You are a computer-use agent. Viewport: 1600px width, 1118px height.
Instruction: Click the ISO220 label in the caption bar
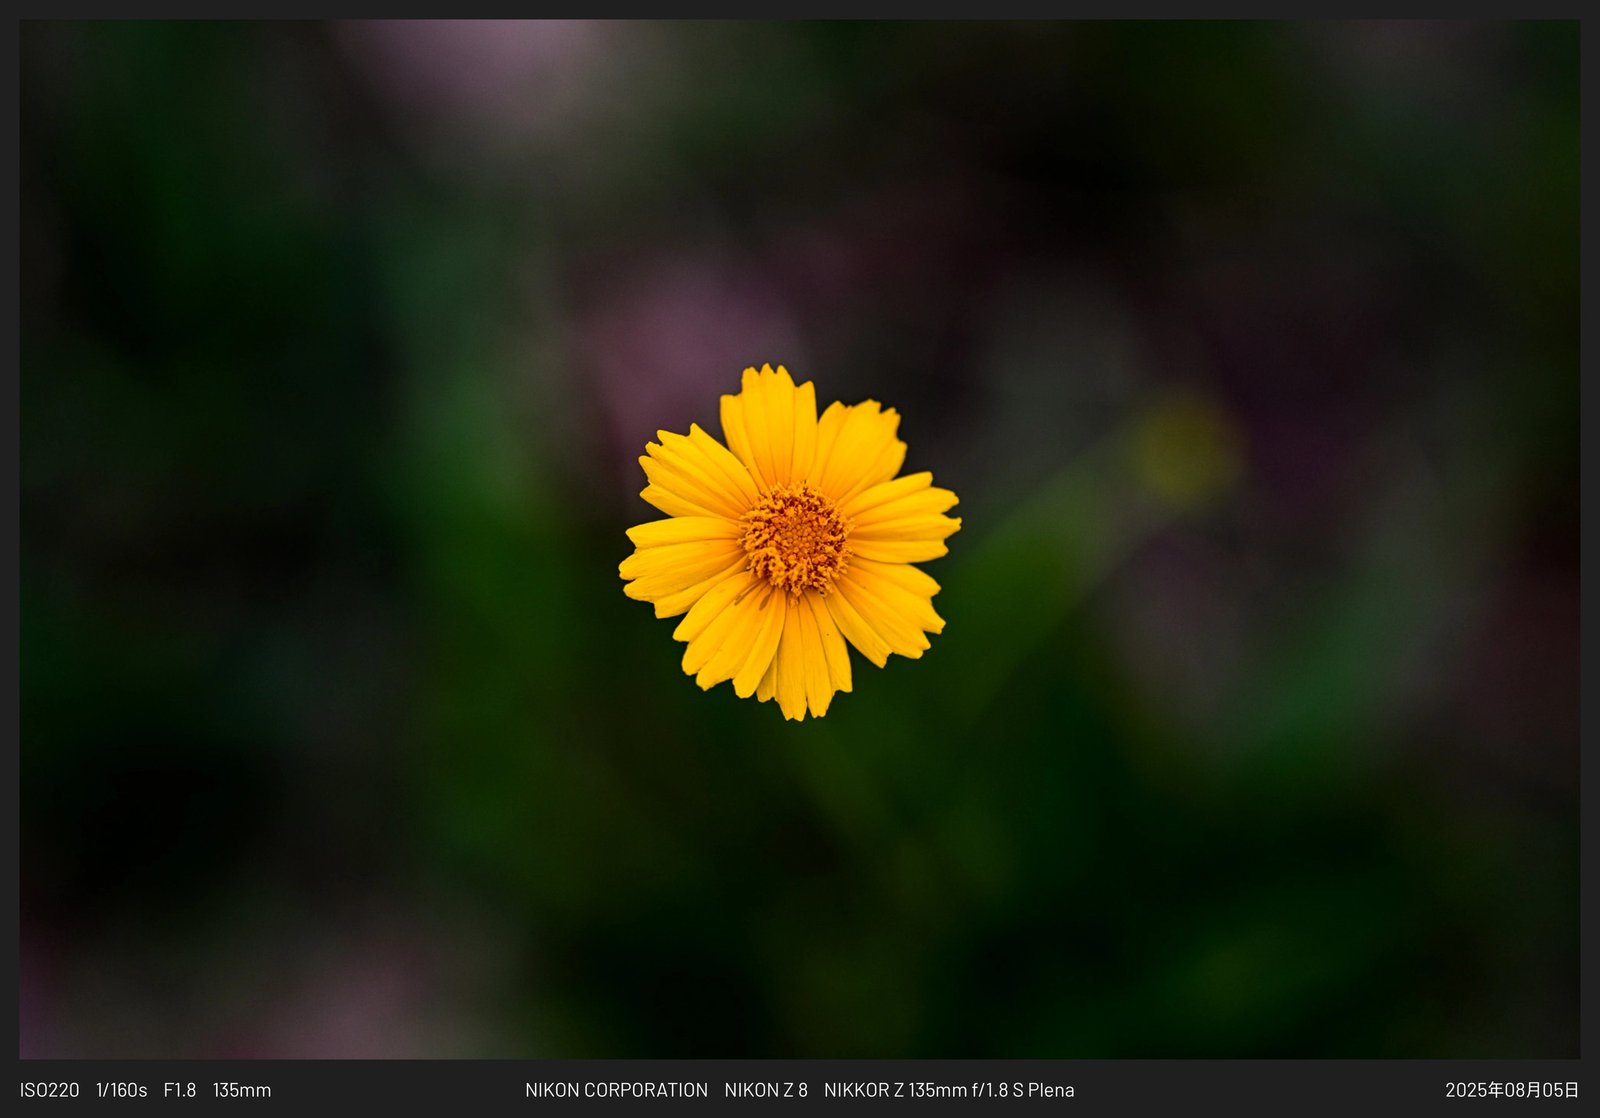49,1090
